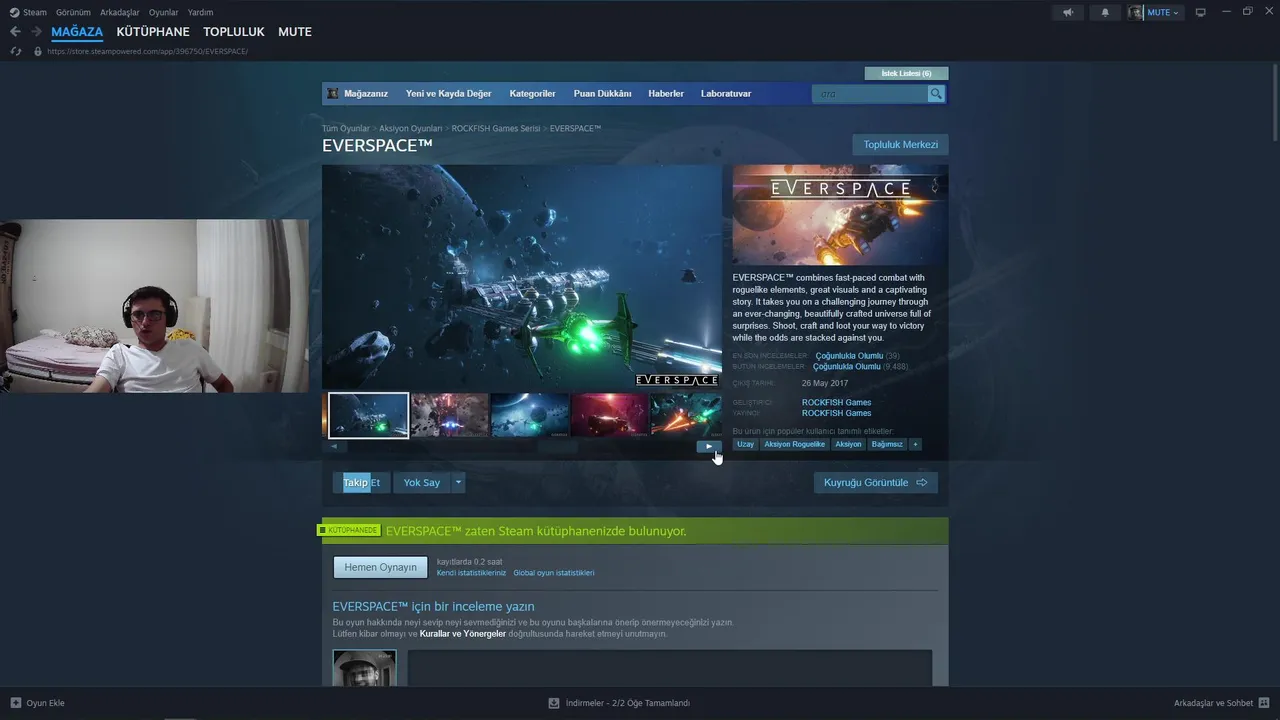
Task: Click the Uzay tag
Action: (745, 444)
